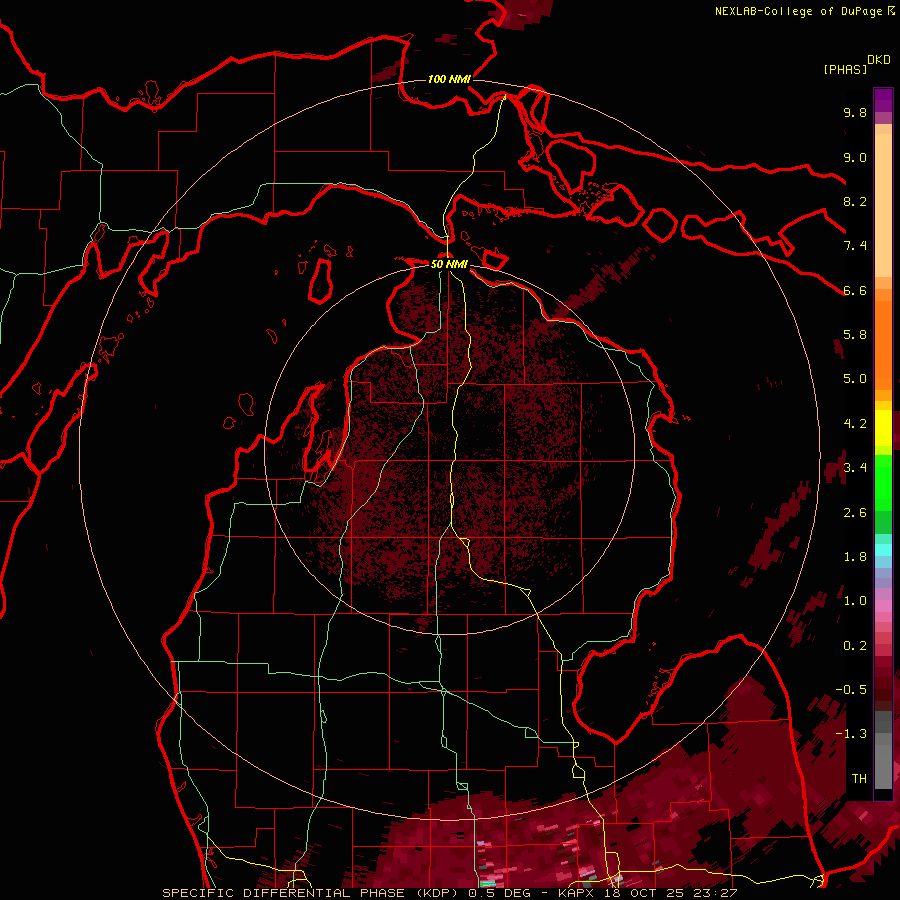900x900 pixels.
Task: Click the 8.2 value on the color scale
Action: pos(855,201)
